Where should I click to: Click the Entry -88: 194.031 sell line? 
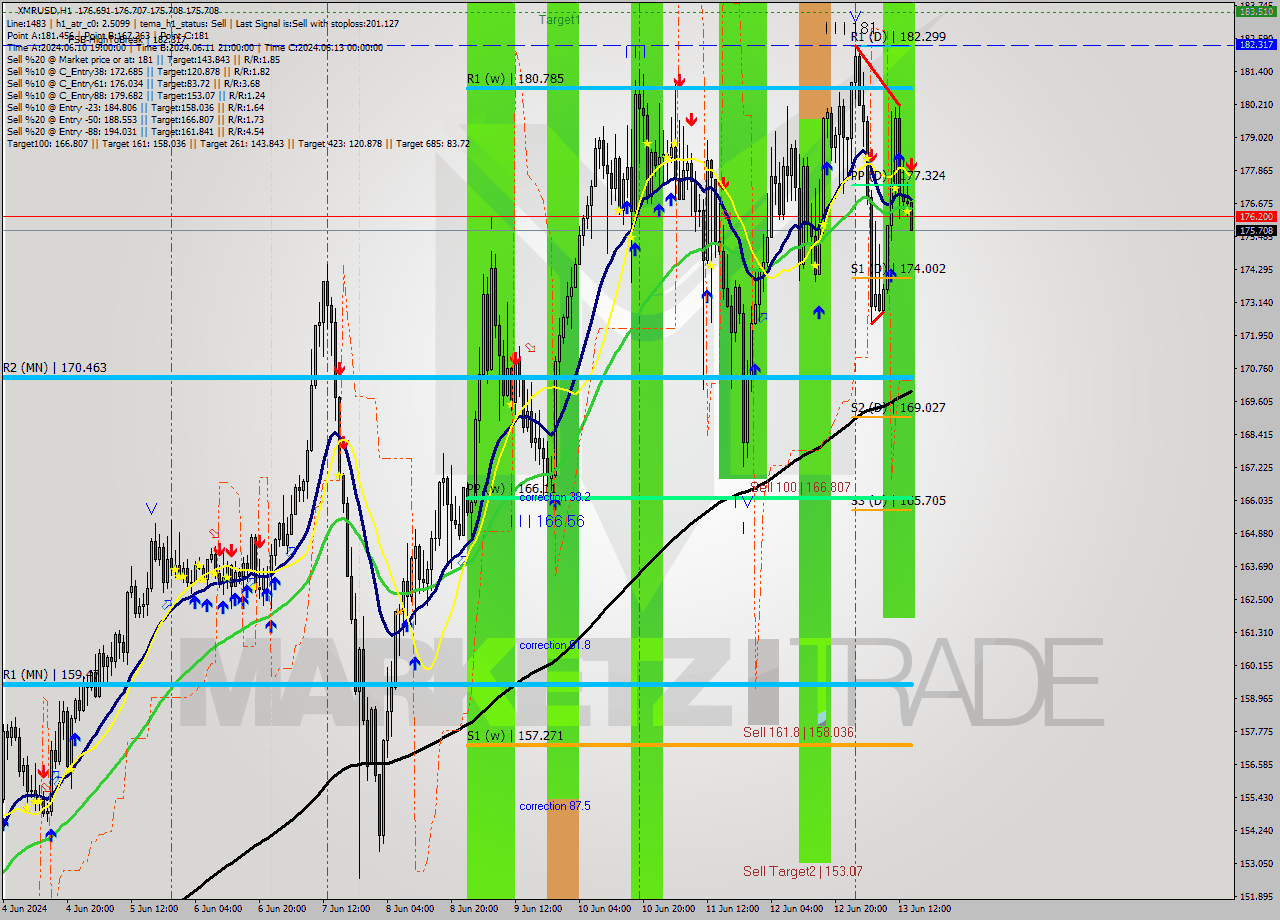pos(135,131)
